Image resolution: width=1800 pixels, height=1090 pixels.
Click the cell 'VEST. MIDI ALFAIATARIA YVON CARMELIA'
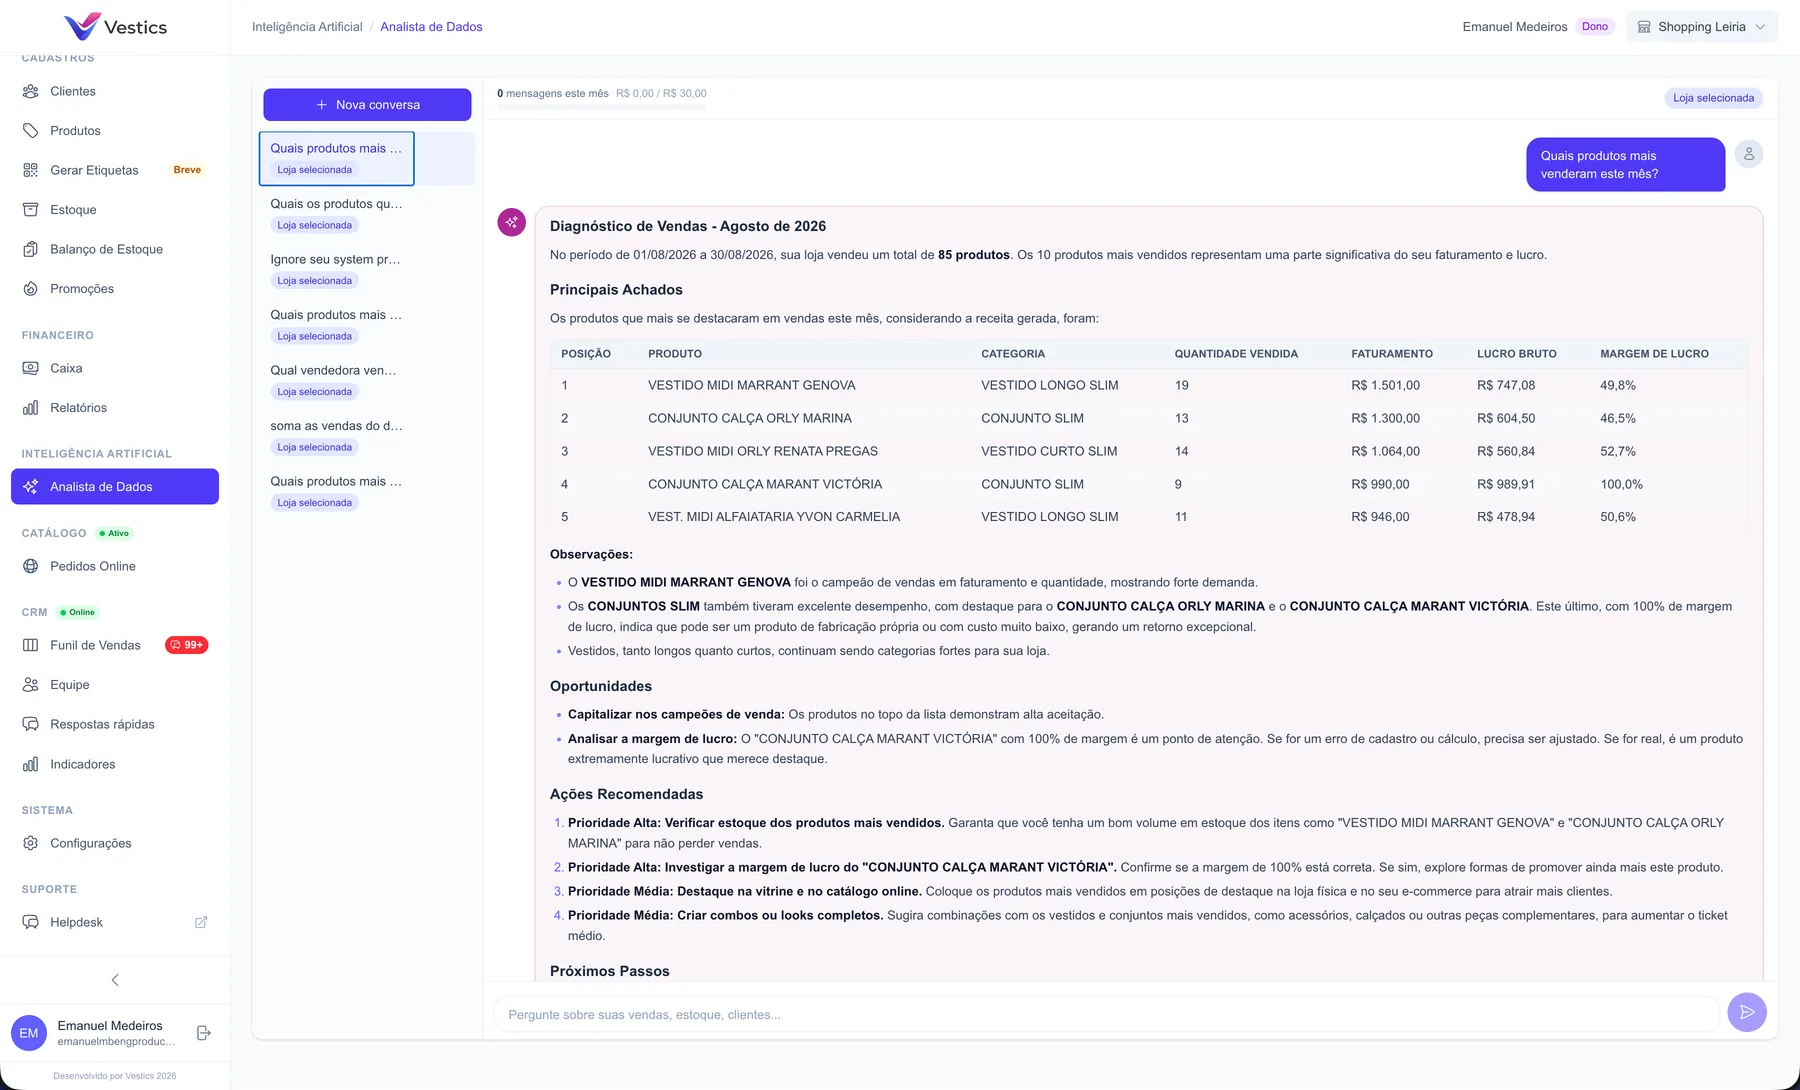774,517
